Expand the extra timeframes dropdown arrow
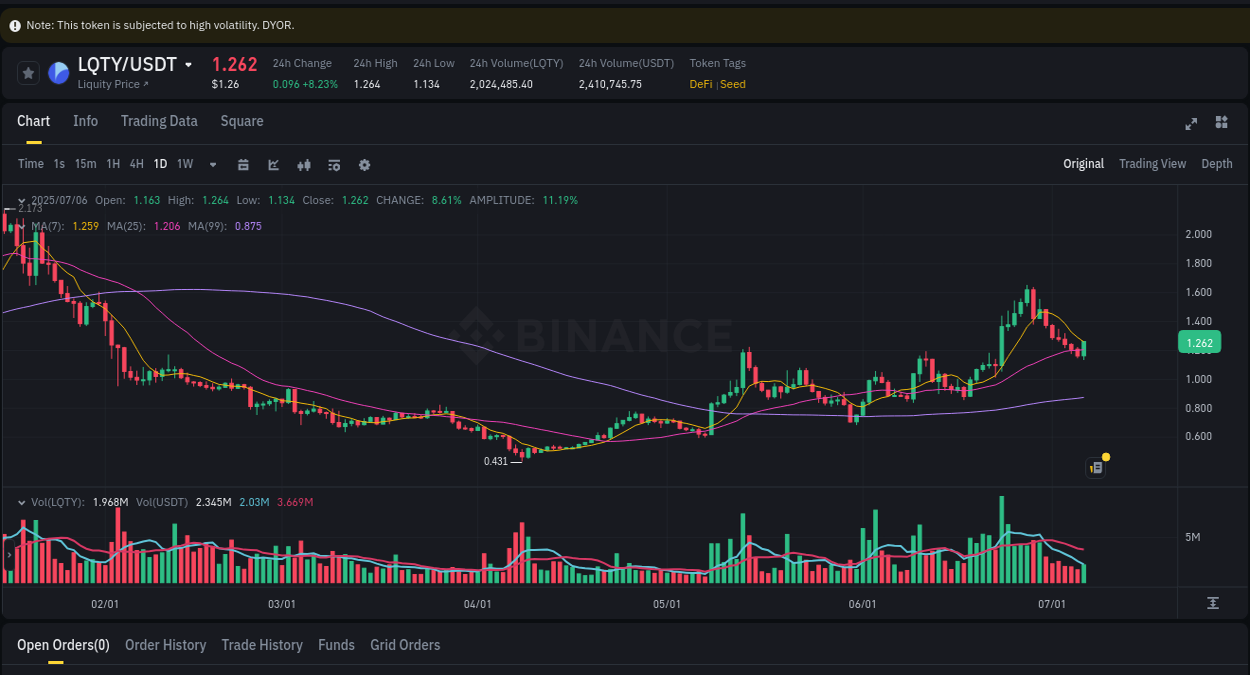 click(211, 164)
